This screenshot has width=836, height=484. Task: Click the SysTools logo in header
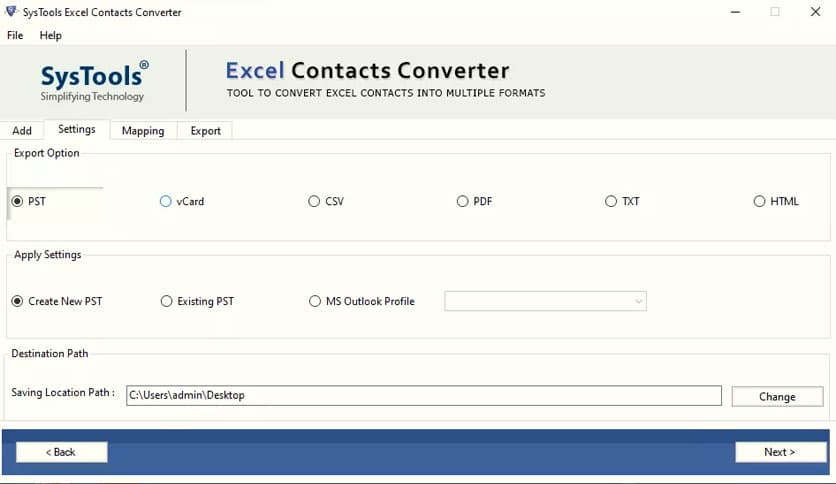94,81
